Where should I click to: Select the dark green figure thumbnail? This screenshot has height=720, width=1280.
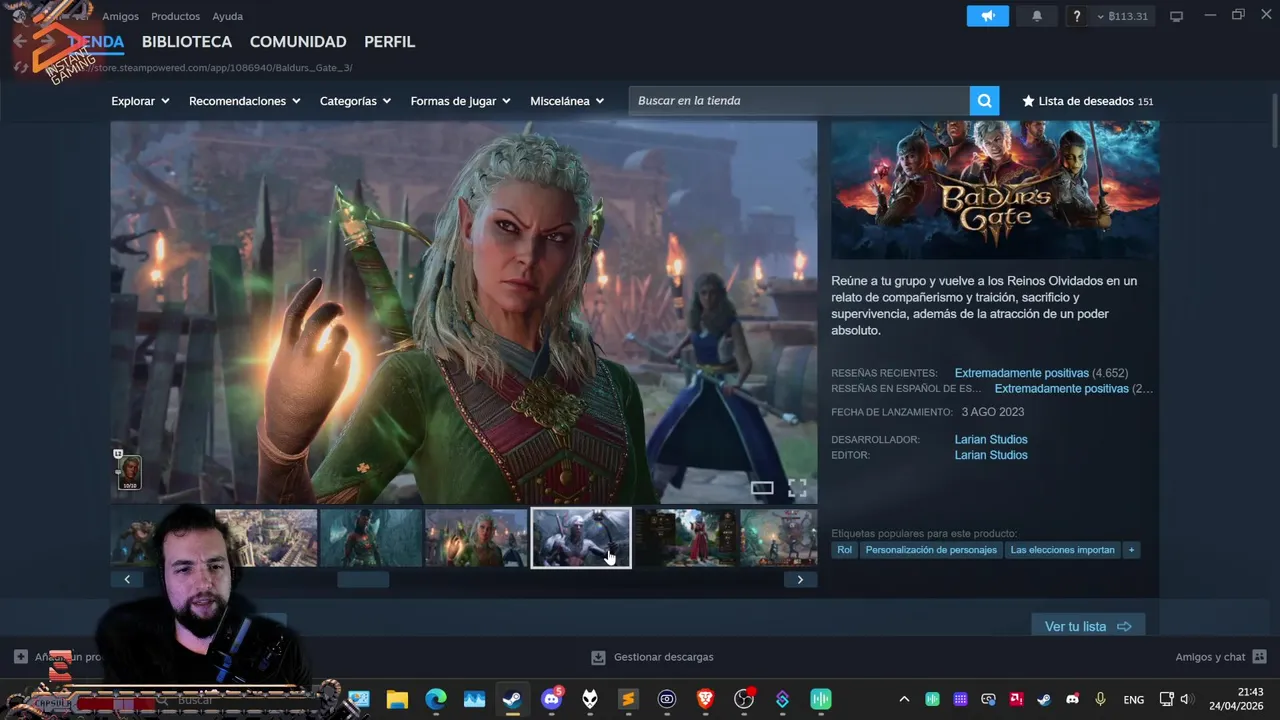(x=371, y=538)
